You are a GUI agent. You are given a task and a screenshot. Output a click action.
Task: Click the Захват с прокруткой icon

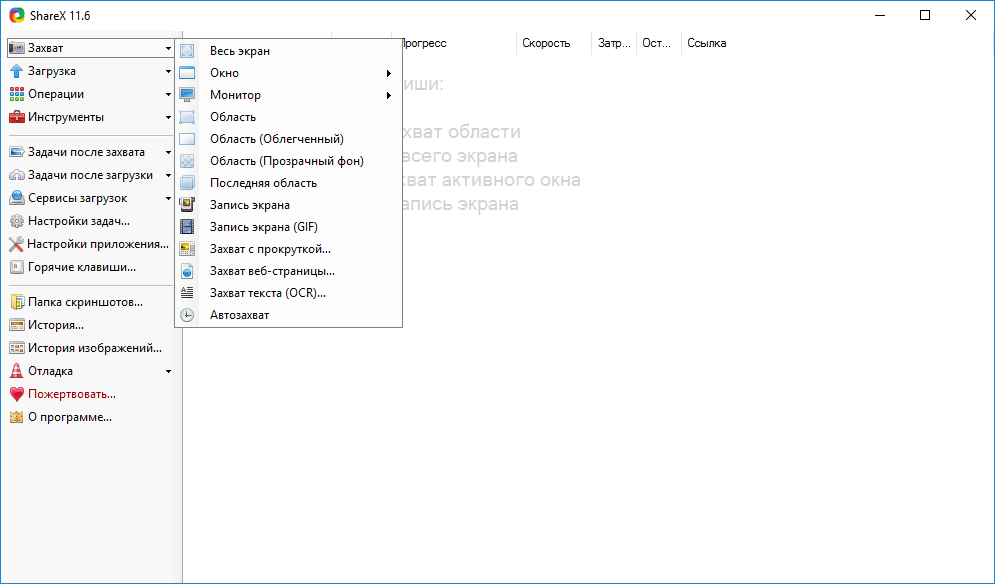point(187,249)
